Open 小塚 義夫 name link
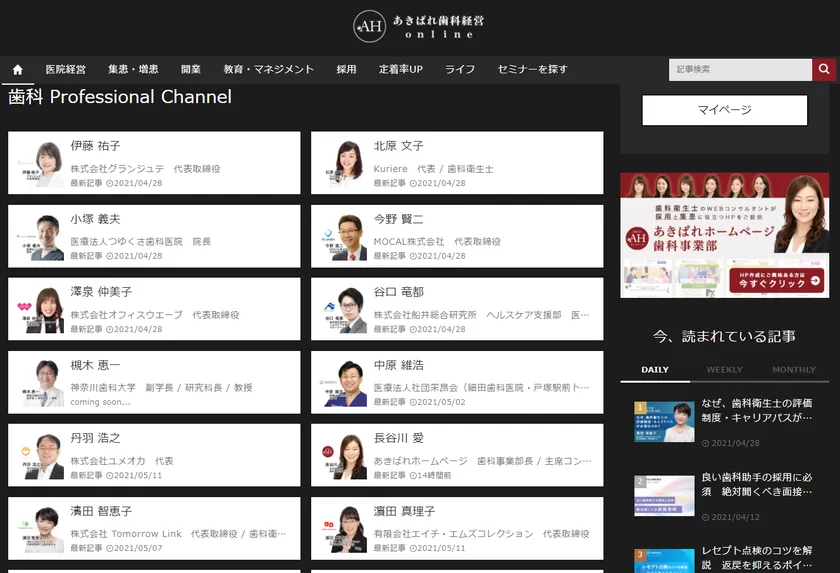 (96, 219)
